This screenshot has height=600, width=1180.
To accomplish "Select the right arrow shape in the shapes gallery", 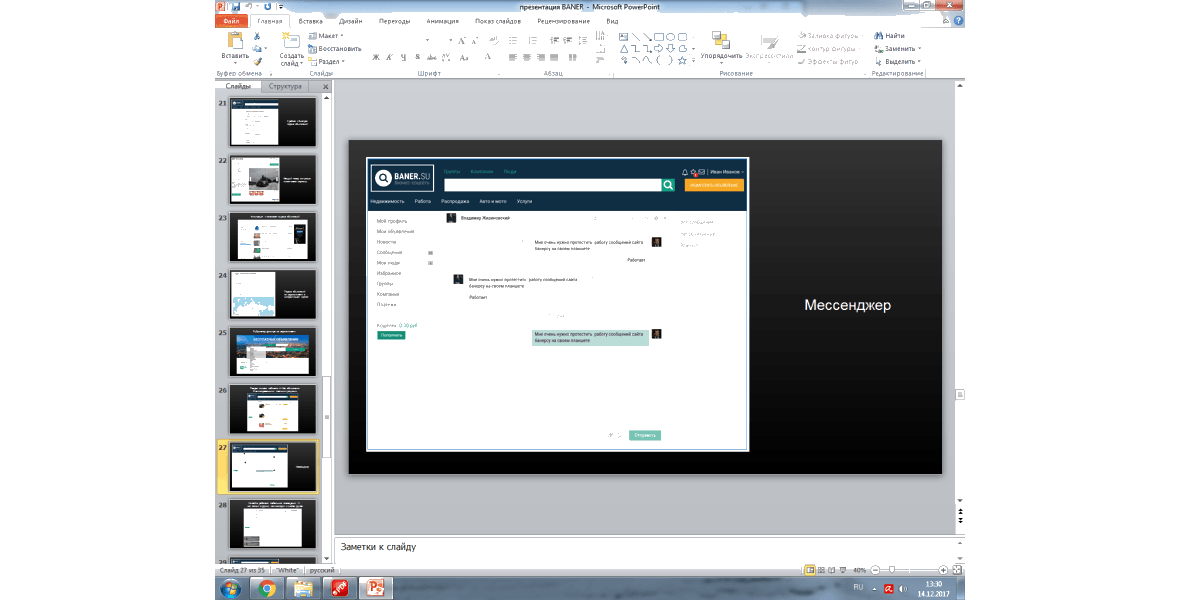I will coord(658,48).
